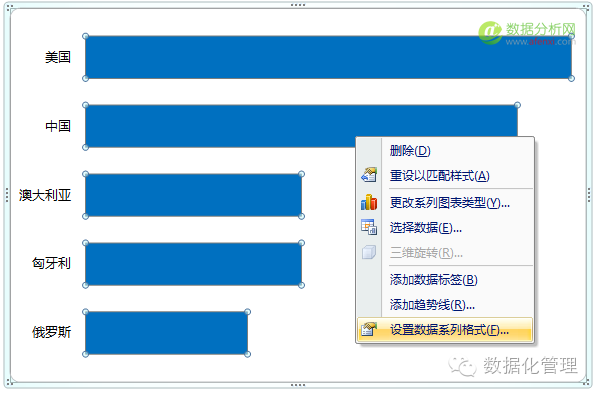The image size is (597, 394).
Task: Select 添加数据标签(B) entry
Action: (x=433, y=280)
